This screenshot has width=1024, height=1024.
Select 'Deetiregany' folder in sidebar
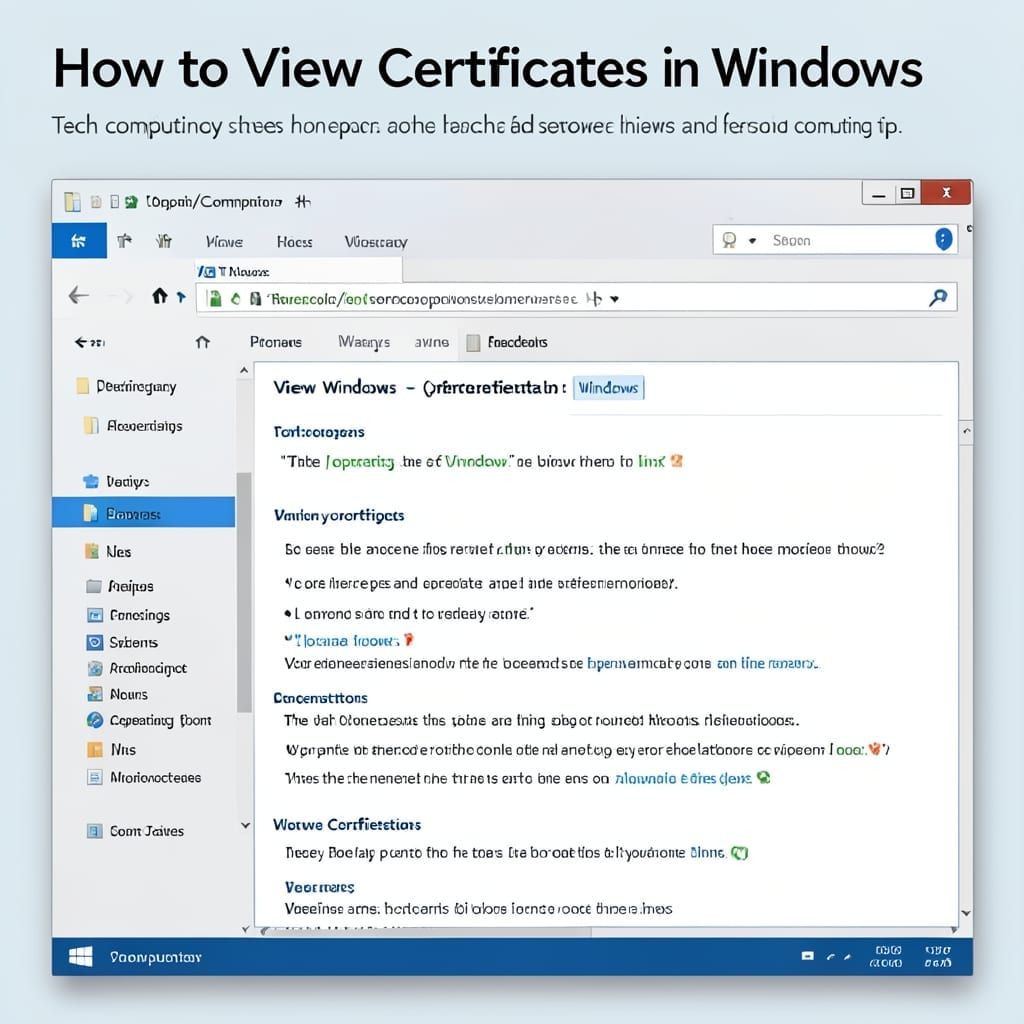click(x=127, y=387)
